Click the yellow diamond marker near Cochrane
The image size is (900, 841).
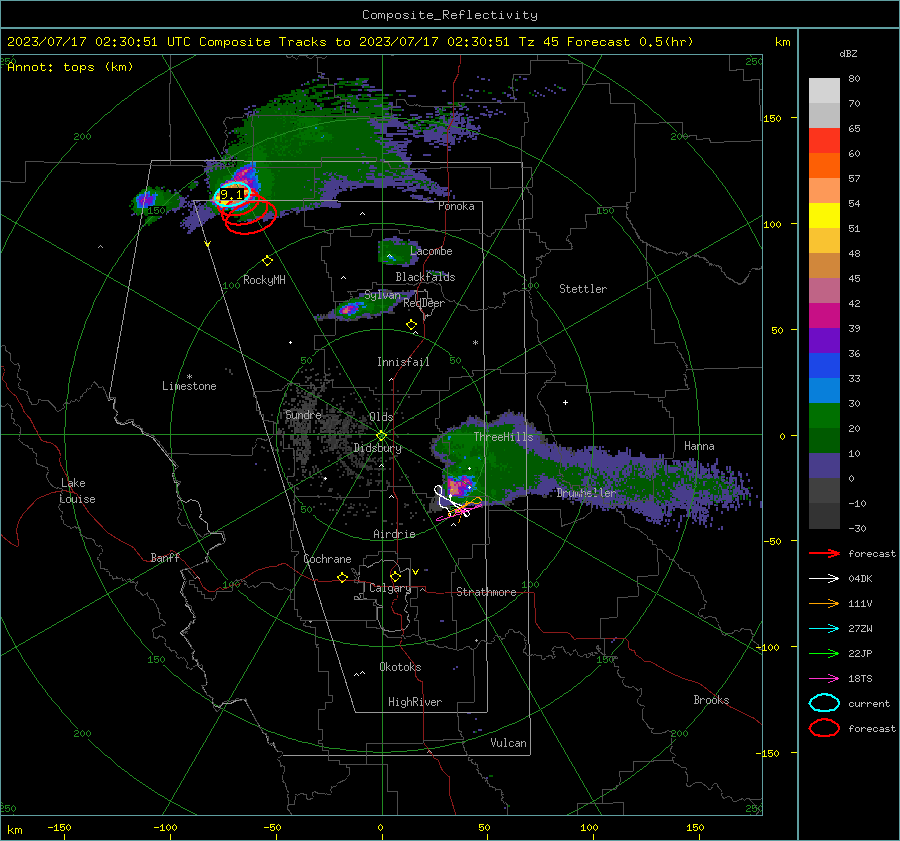click(342, 577)
